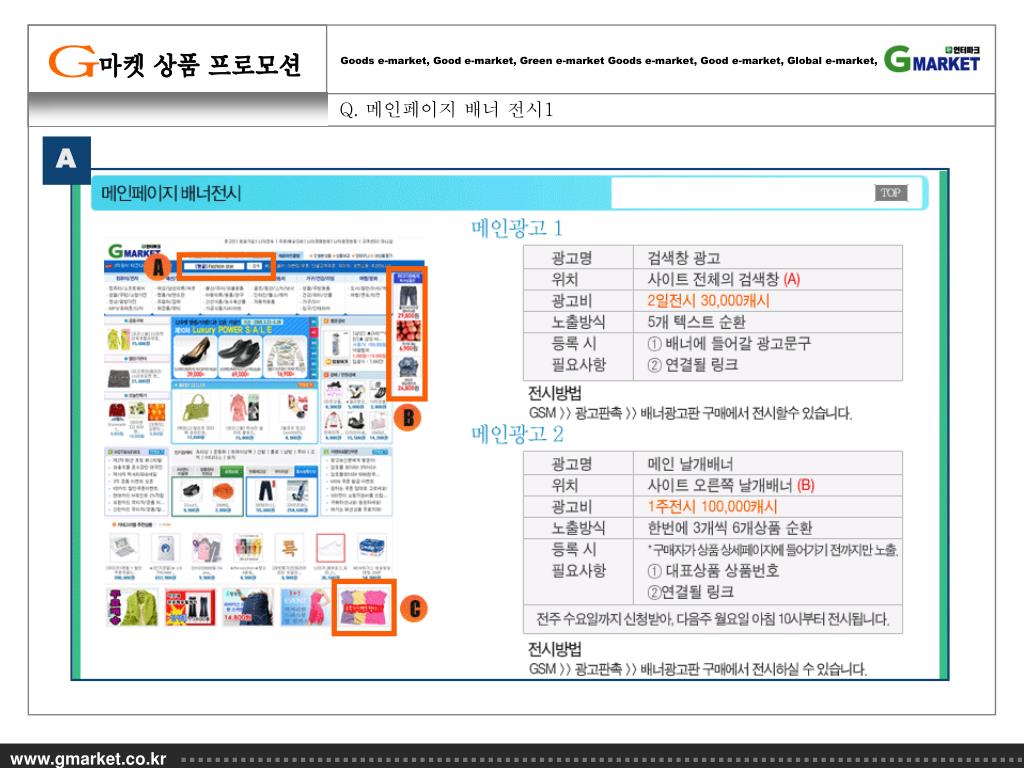This screenshot has height=768, width=1024.
Task: Click the laptop product thumbnail
Action: click(124, 548)
